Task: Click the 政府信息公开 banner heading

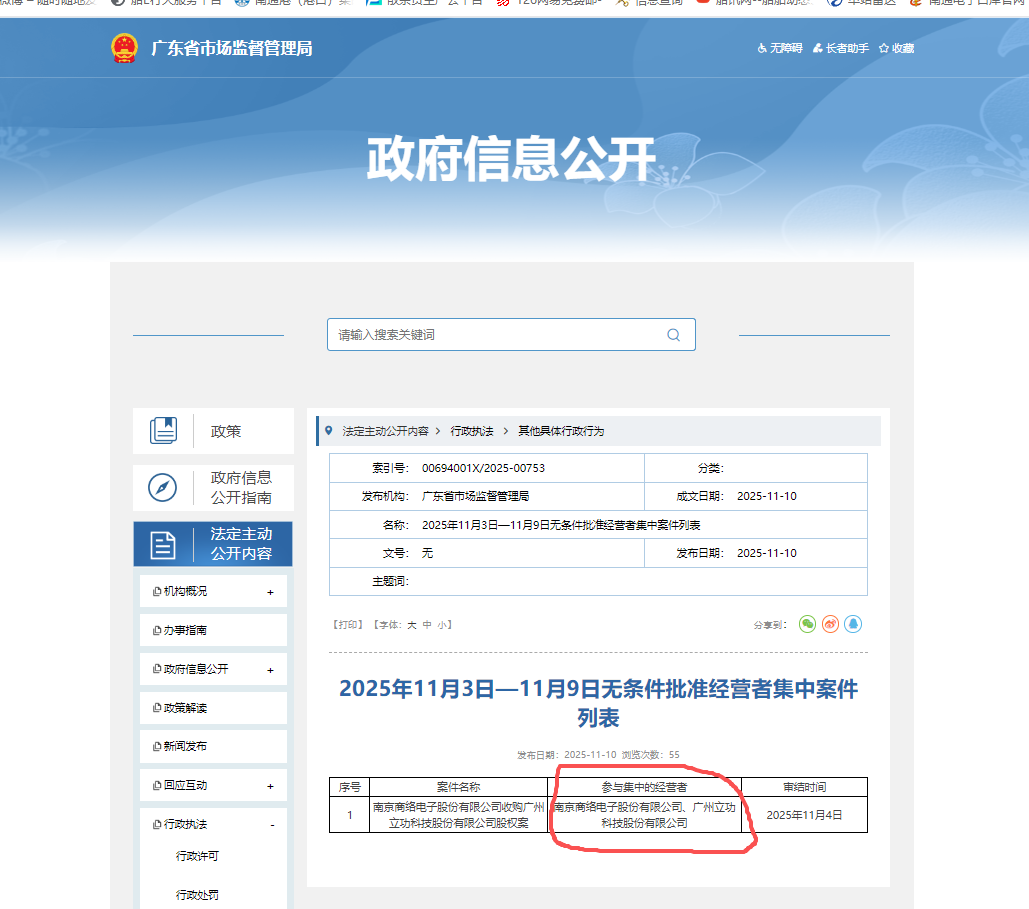Action: tap(511, 159)
